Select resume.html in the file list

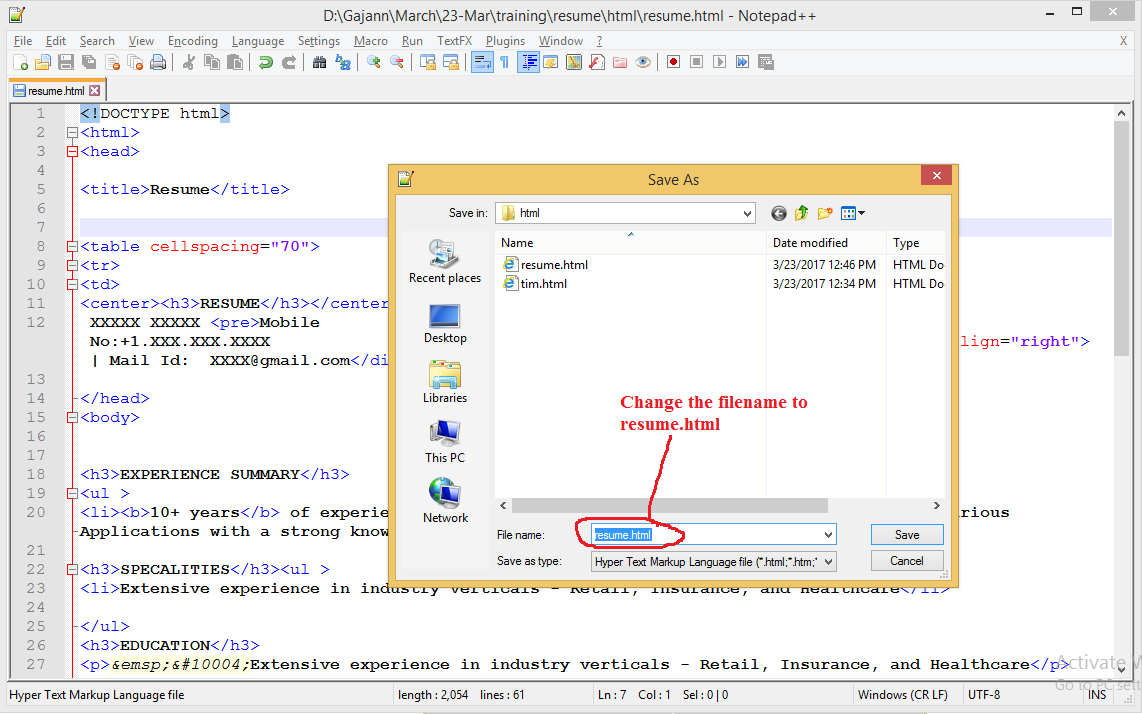point(546,265)
